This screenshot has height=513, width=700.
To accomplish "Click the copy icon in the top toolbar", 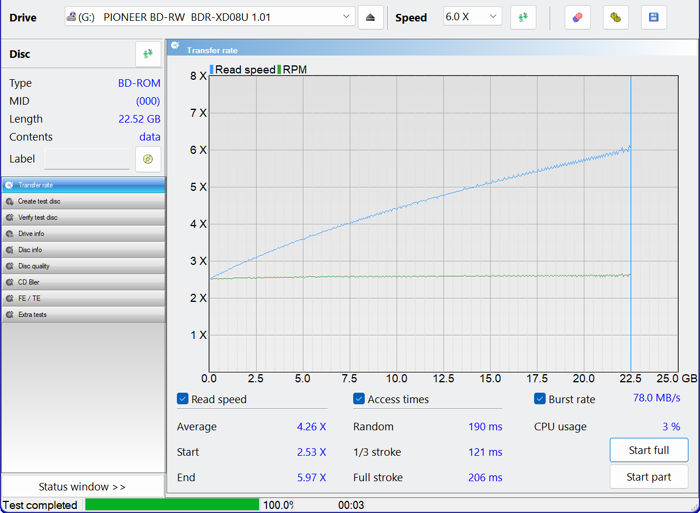I will (x=616, y=17).
